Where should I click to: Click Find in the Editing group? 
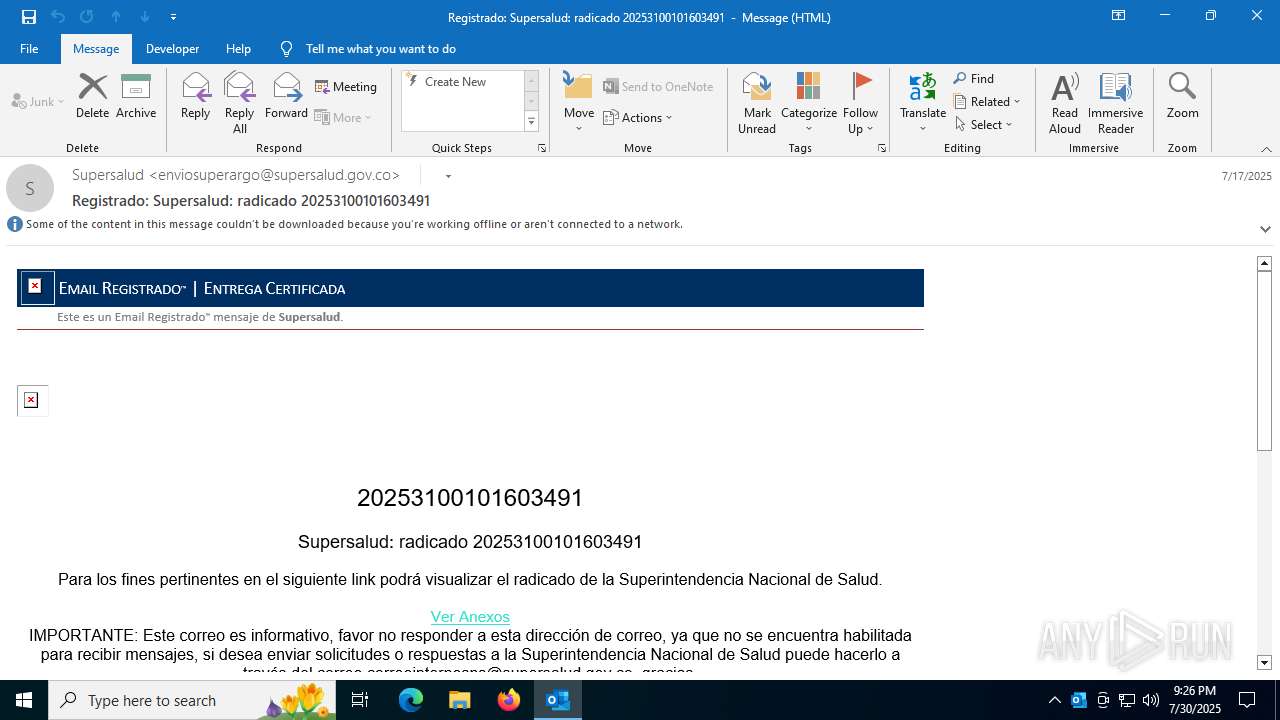[974, 79]
